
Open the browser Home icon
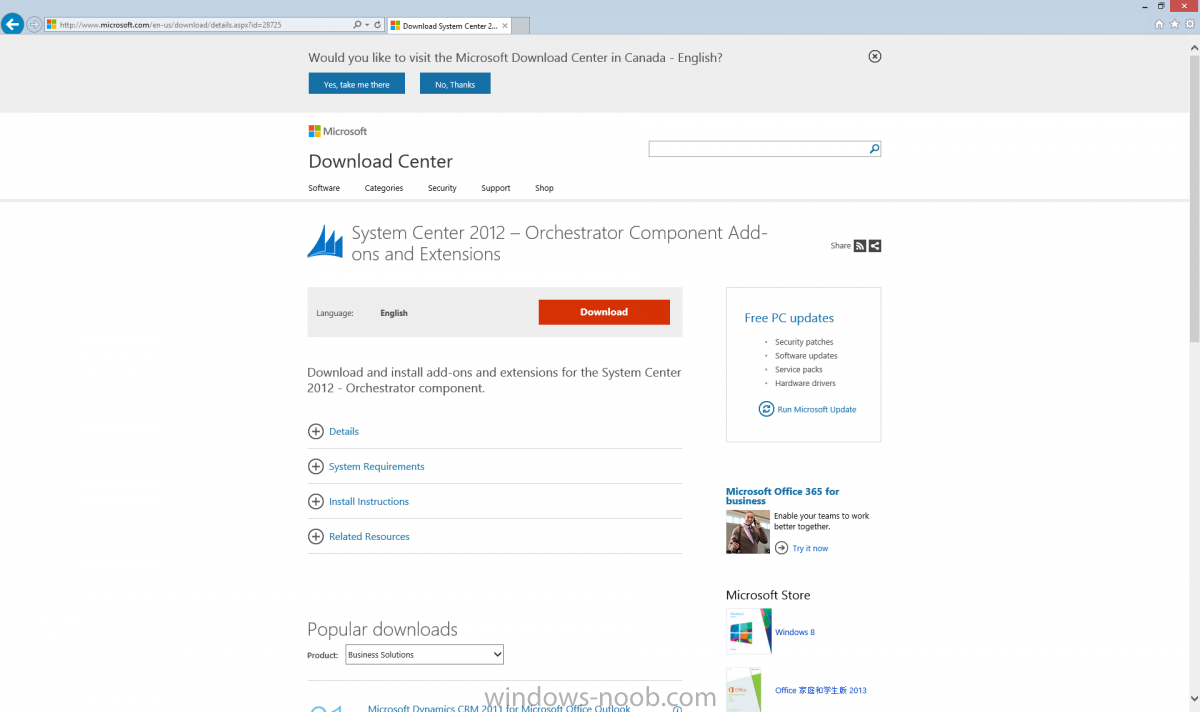1159,24
